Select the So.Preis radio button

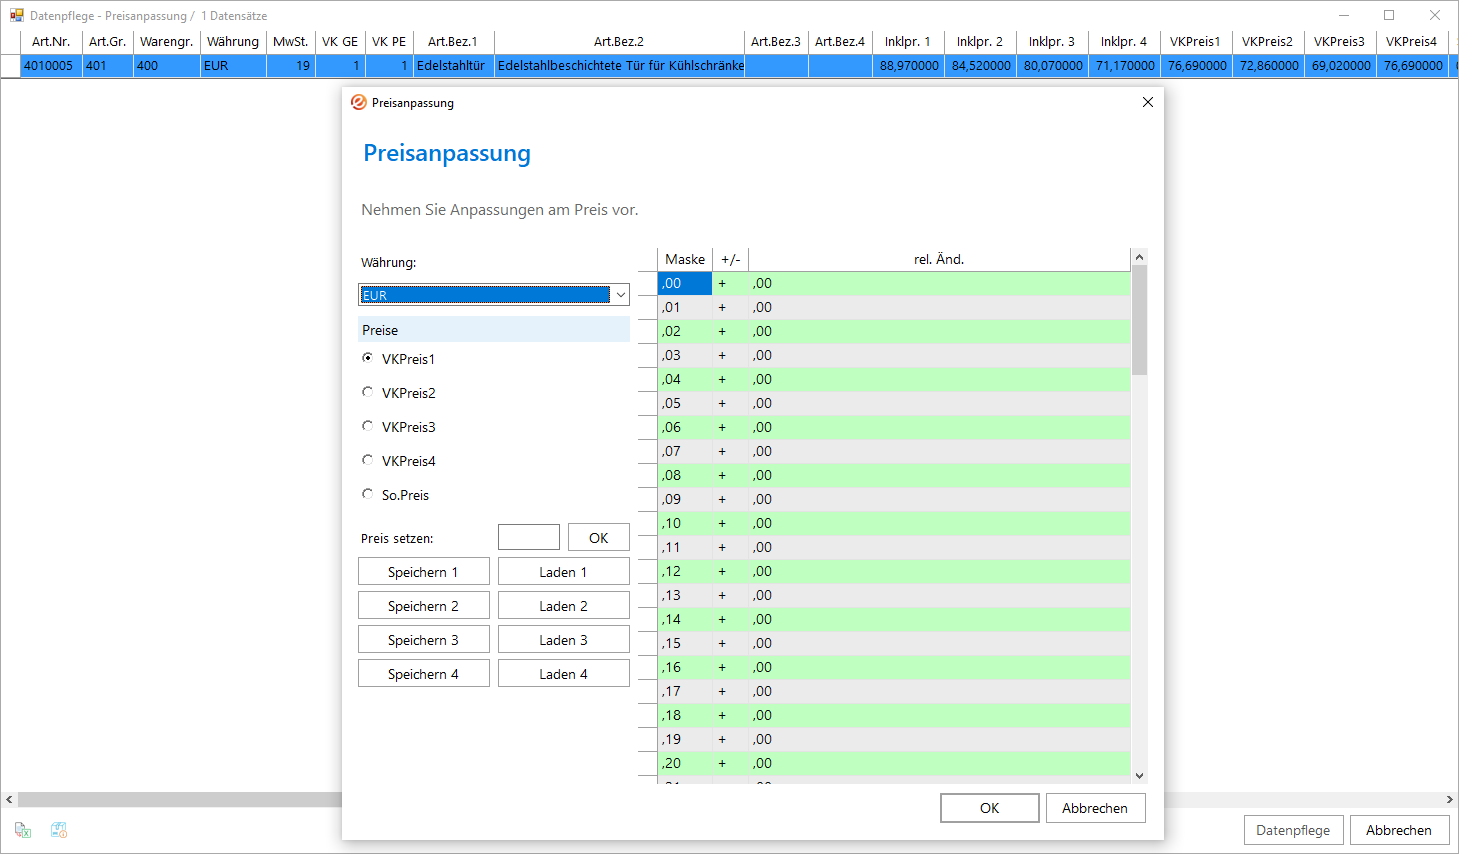[x=368, y=494]
